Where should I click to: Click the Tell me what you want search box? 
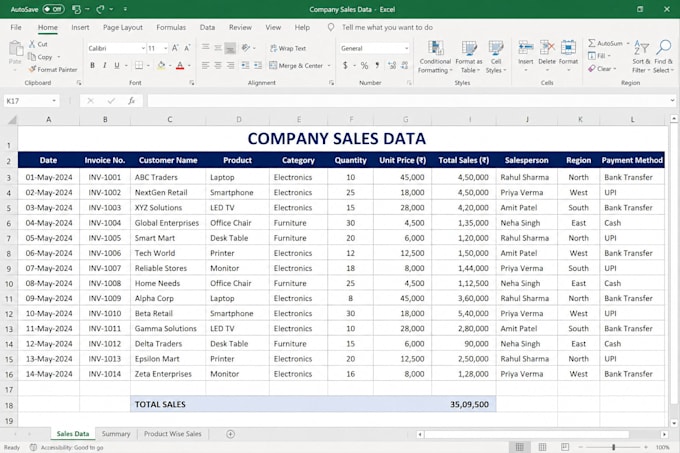(x=387, y=27)
